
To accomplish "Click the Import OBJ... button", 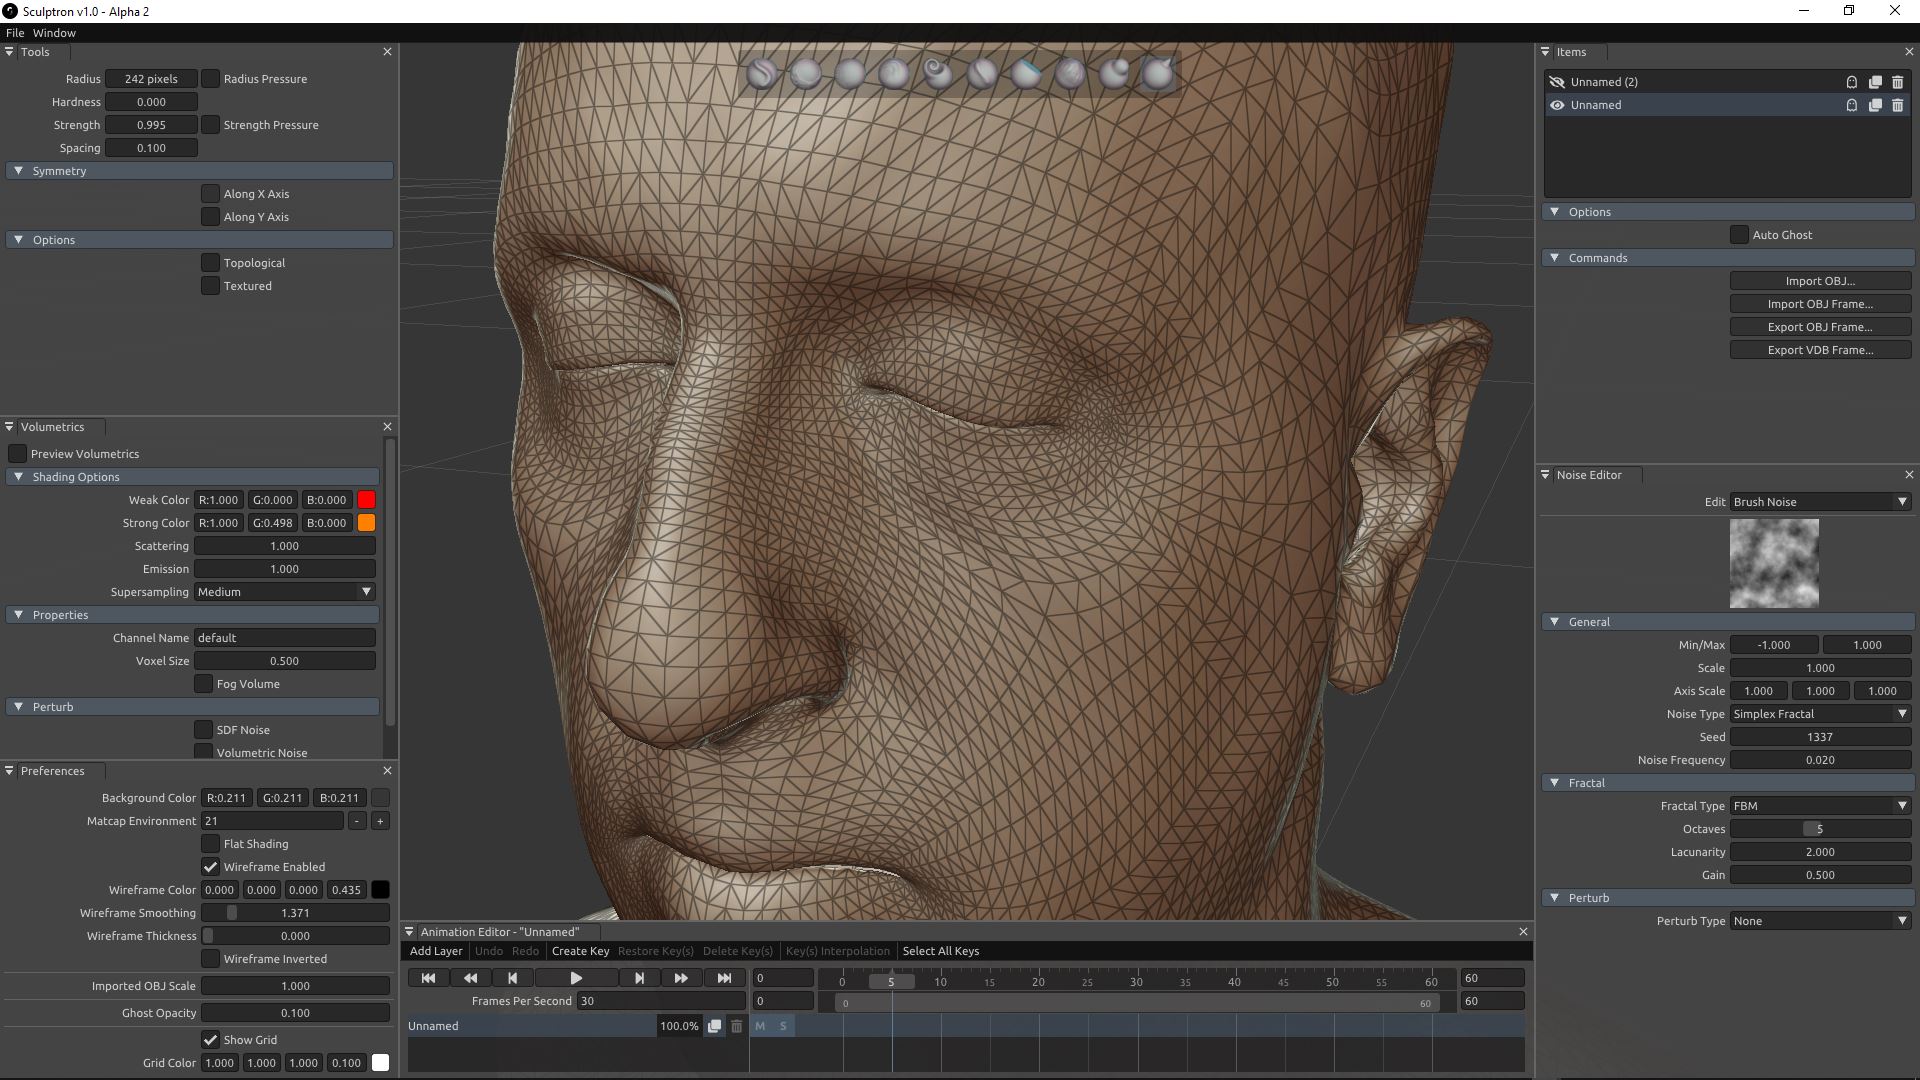I will pos(1819,281).
